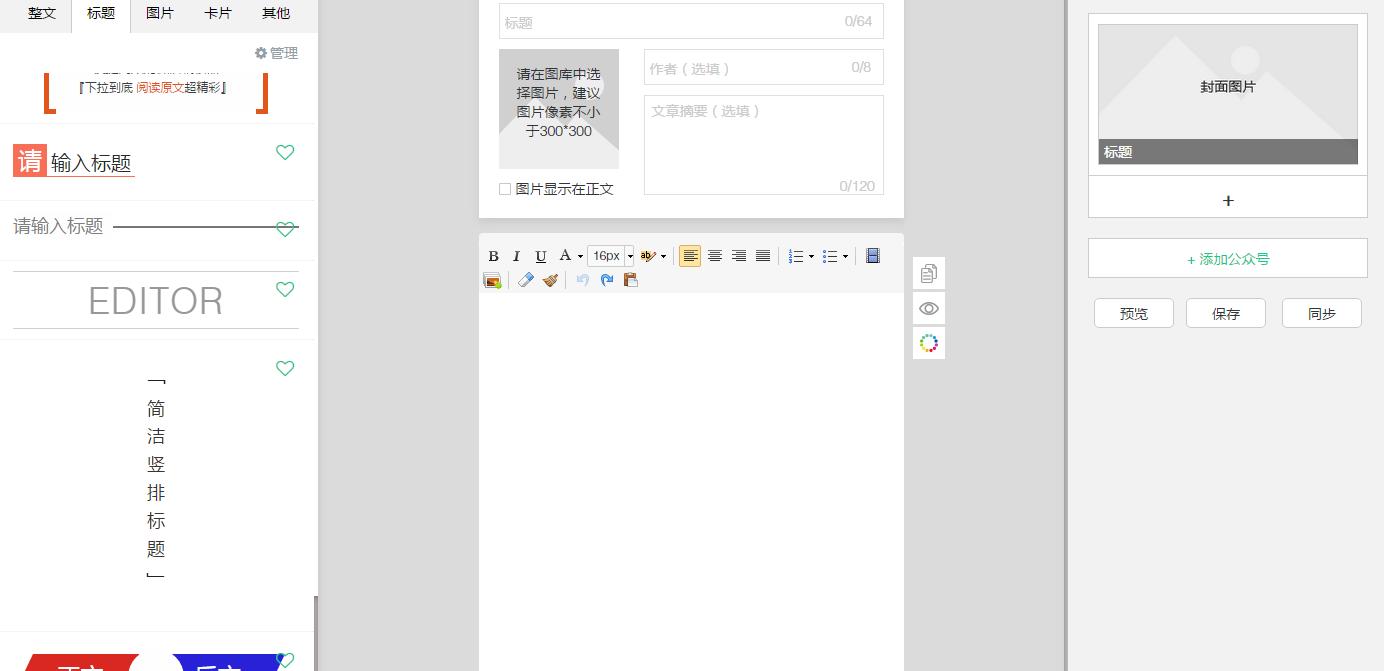Screen dimensions: 1384x671
Task: Click the undo arrow icon
Action: (x=583, y=280)
